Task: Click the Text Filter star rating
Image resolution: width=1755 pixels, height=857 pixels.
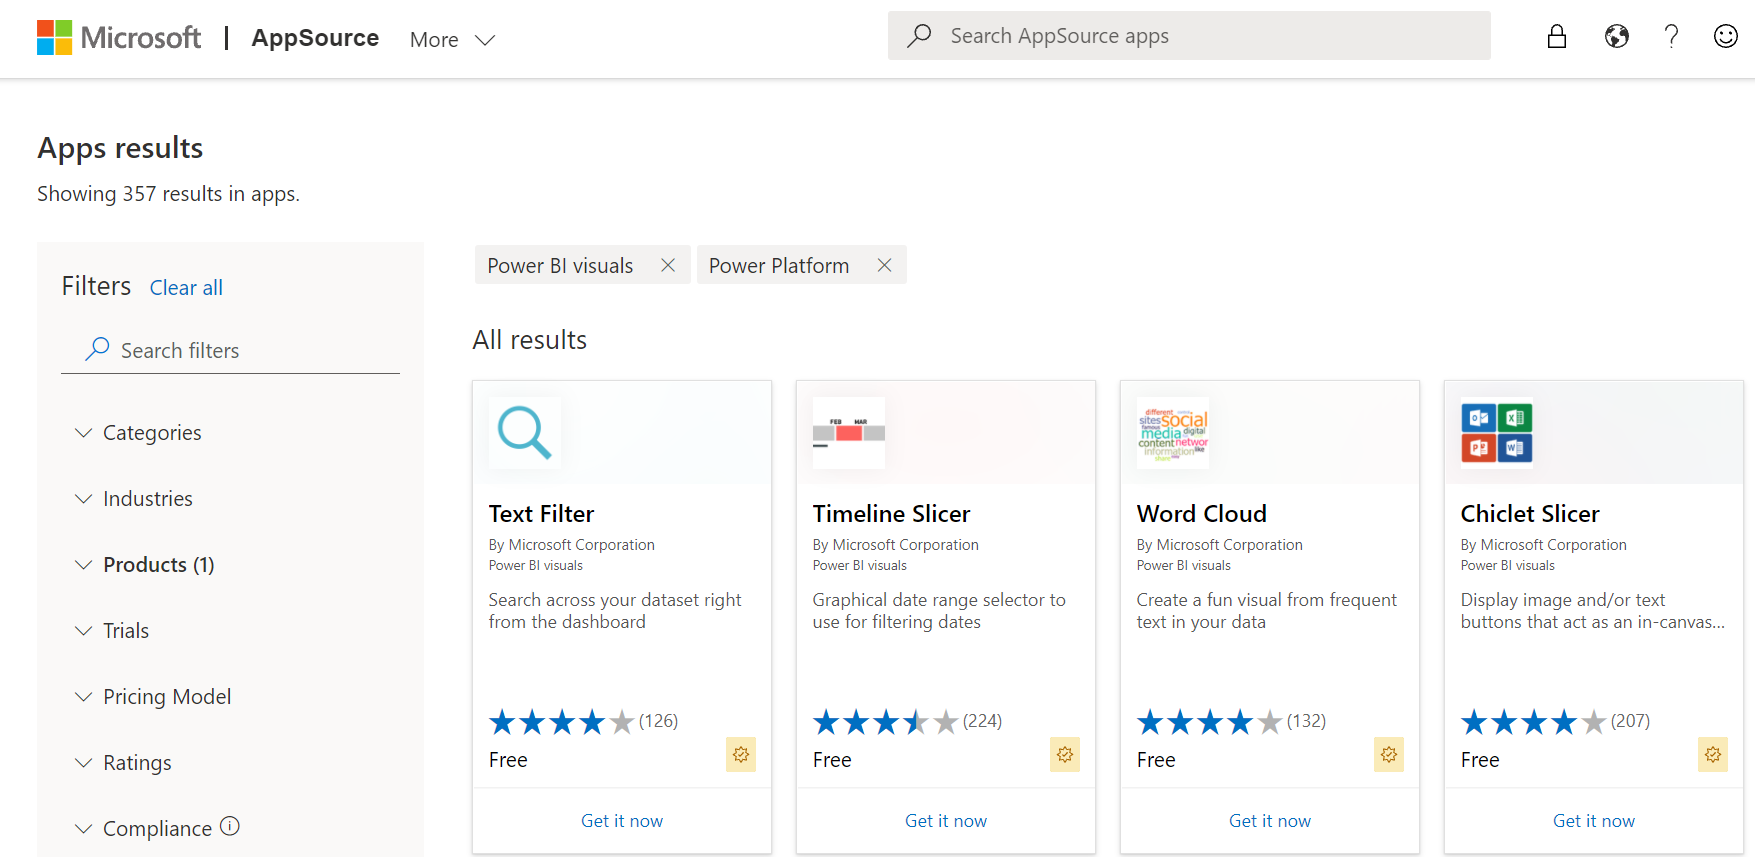Action: 561,722
